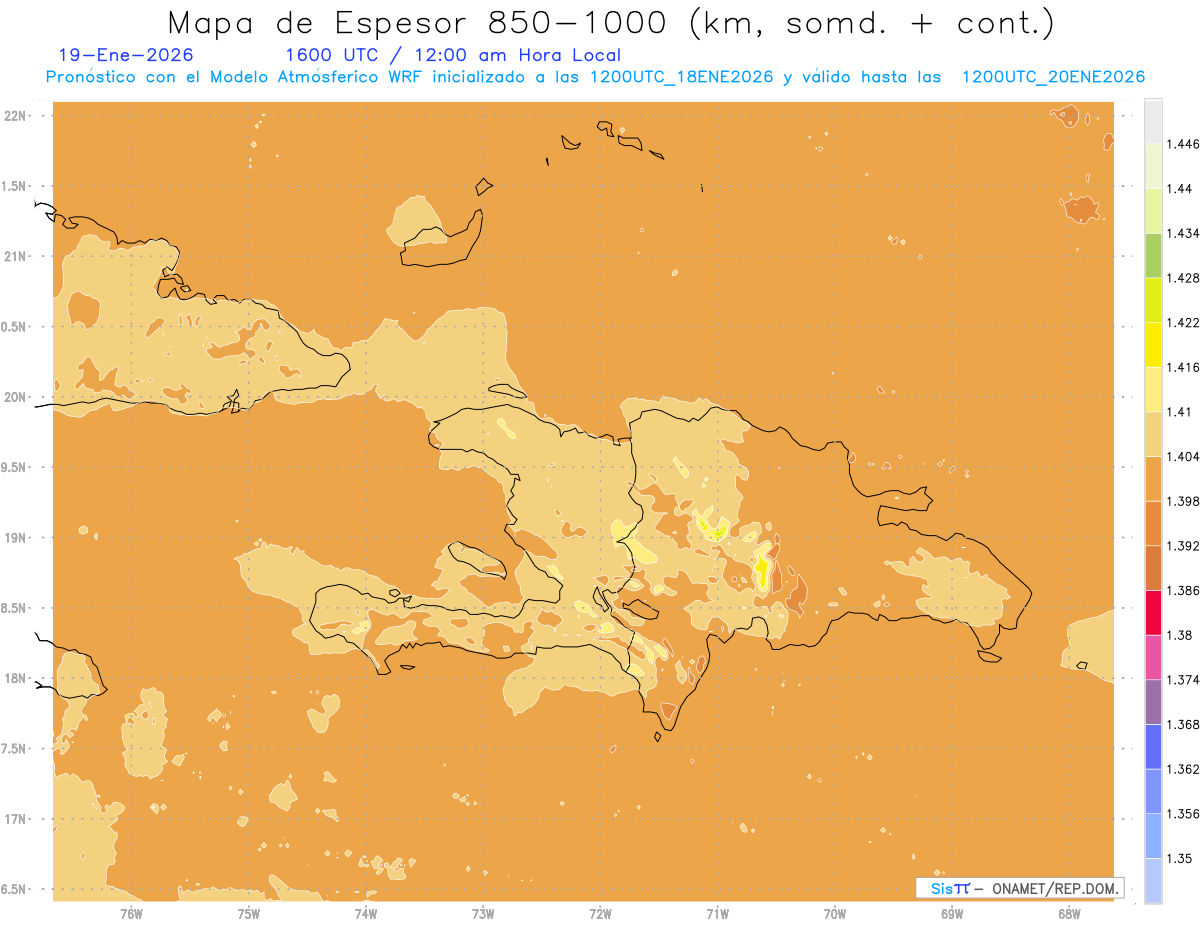The width and height of the screenshot is (1200, 927).
Task: Click the '1.392' colorbar value
Action: click(1183, 546)
